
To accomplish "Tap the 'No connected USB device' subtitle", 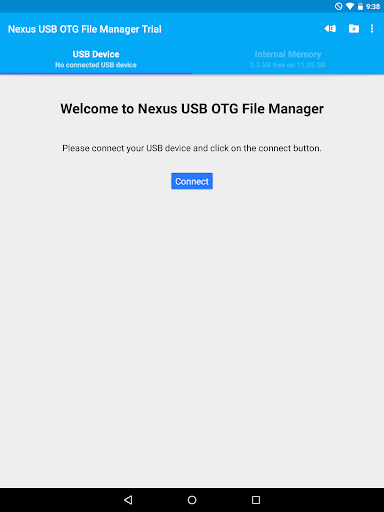I will (x=96, y=65).
